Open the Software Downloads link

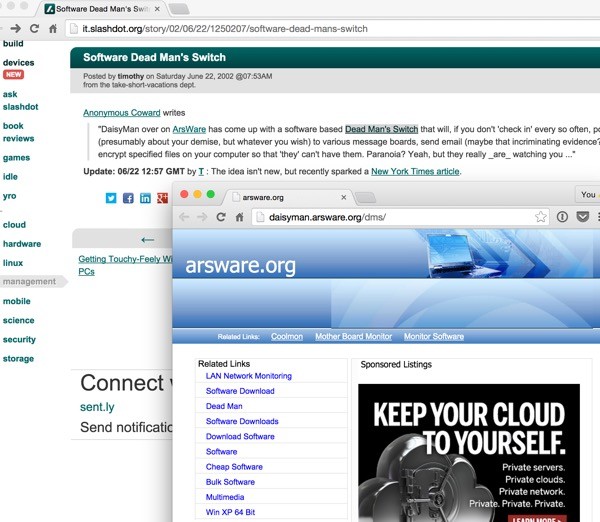pos(242,421)
